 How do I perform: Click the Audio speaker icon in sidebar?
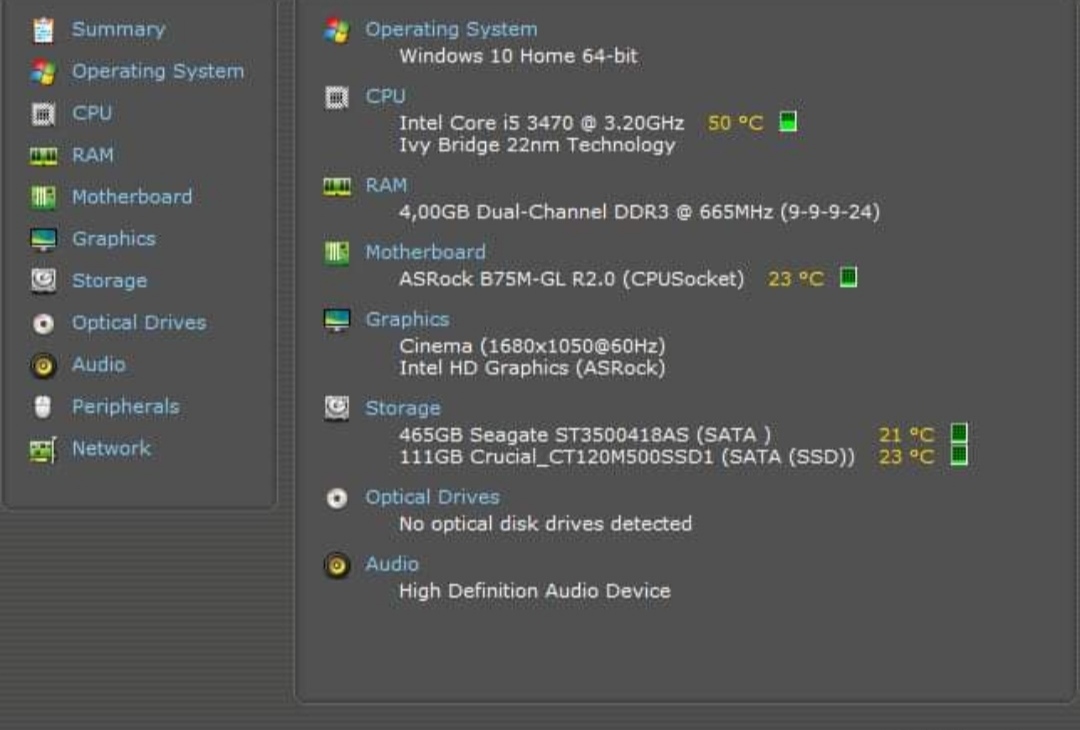43,366
